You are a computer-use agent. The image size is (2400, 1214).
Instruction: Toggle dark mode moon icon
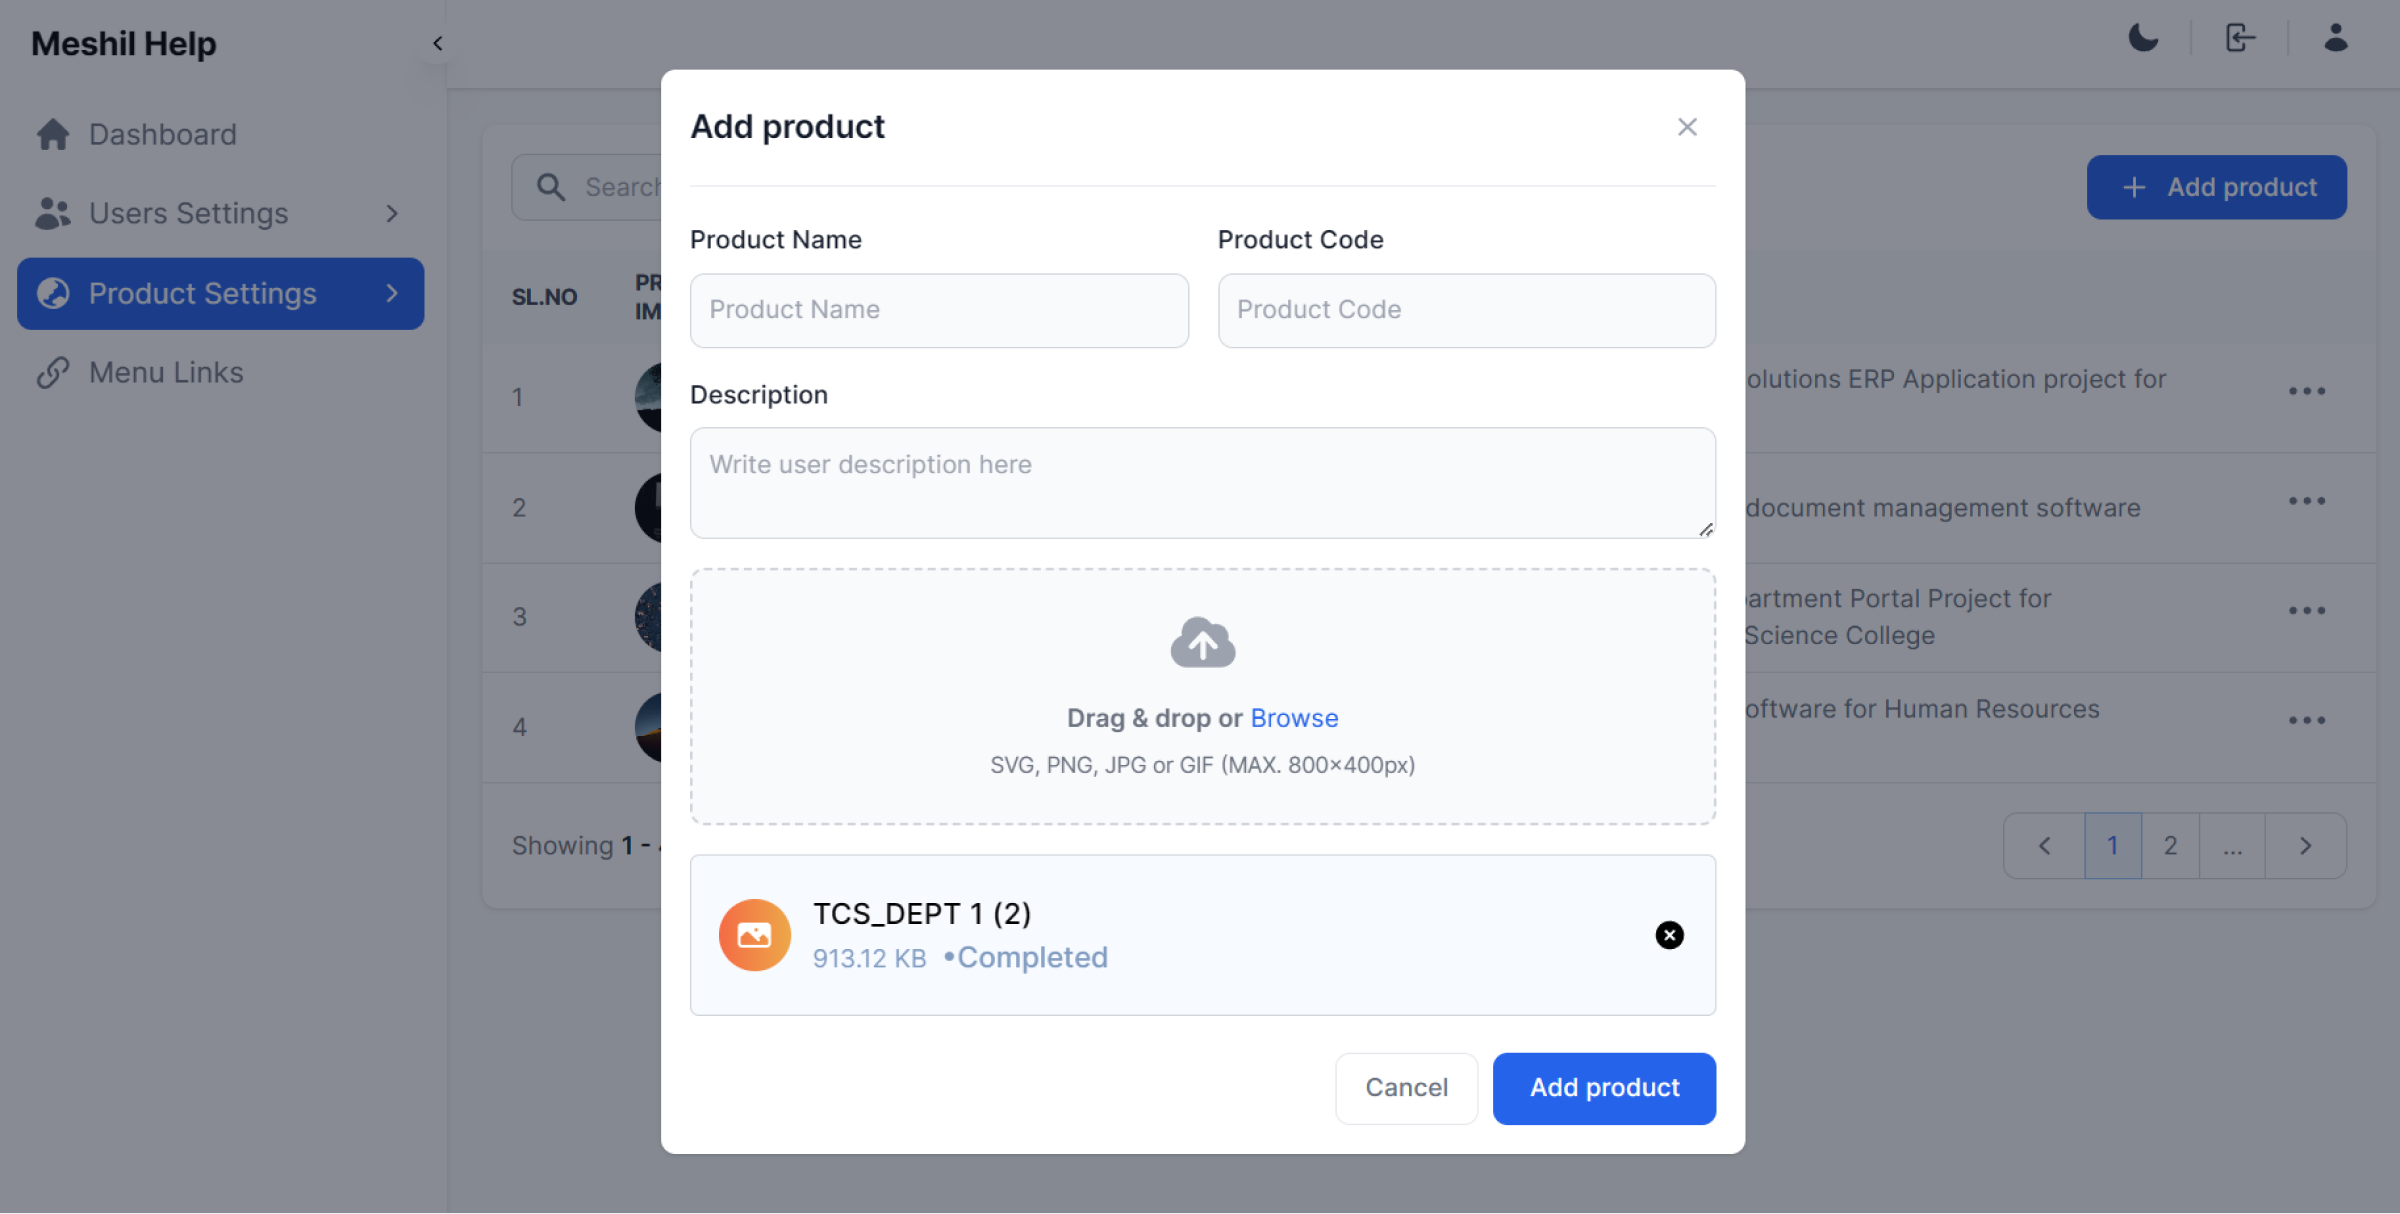tap(2143, 39)
